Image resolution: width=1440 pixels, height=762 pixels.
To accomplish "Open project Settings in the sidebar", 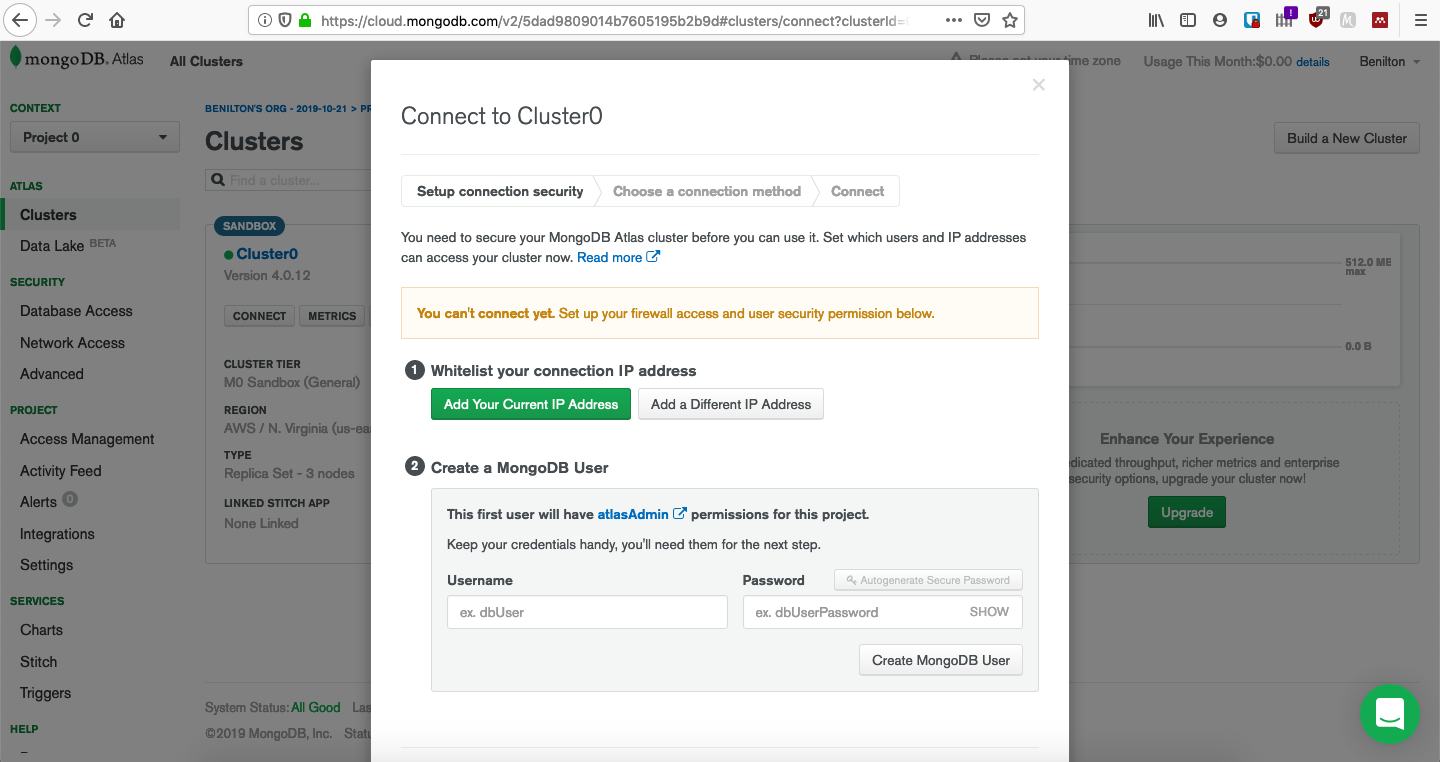I will click(x=47, y=565).
